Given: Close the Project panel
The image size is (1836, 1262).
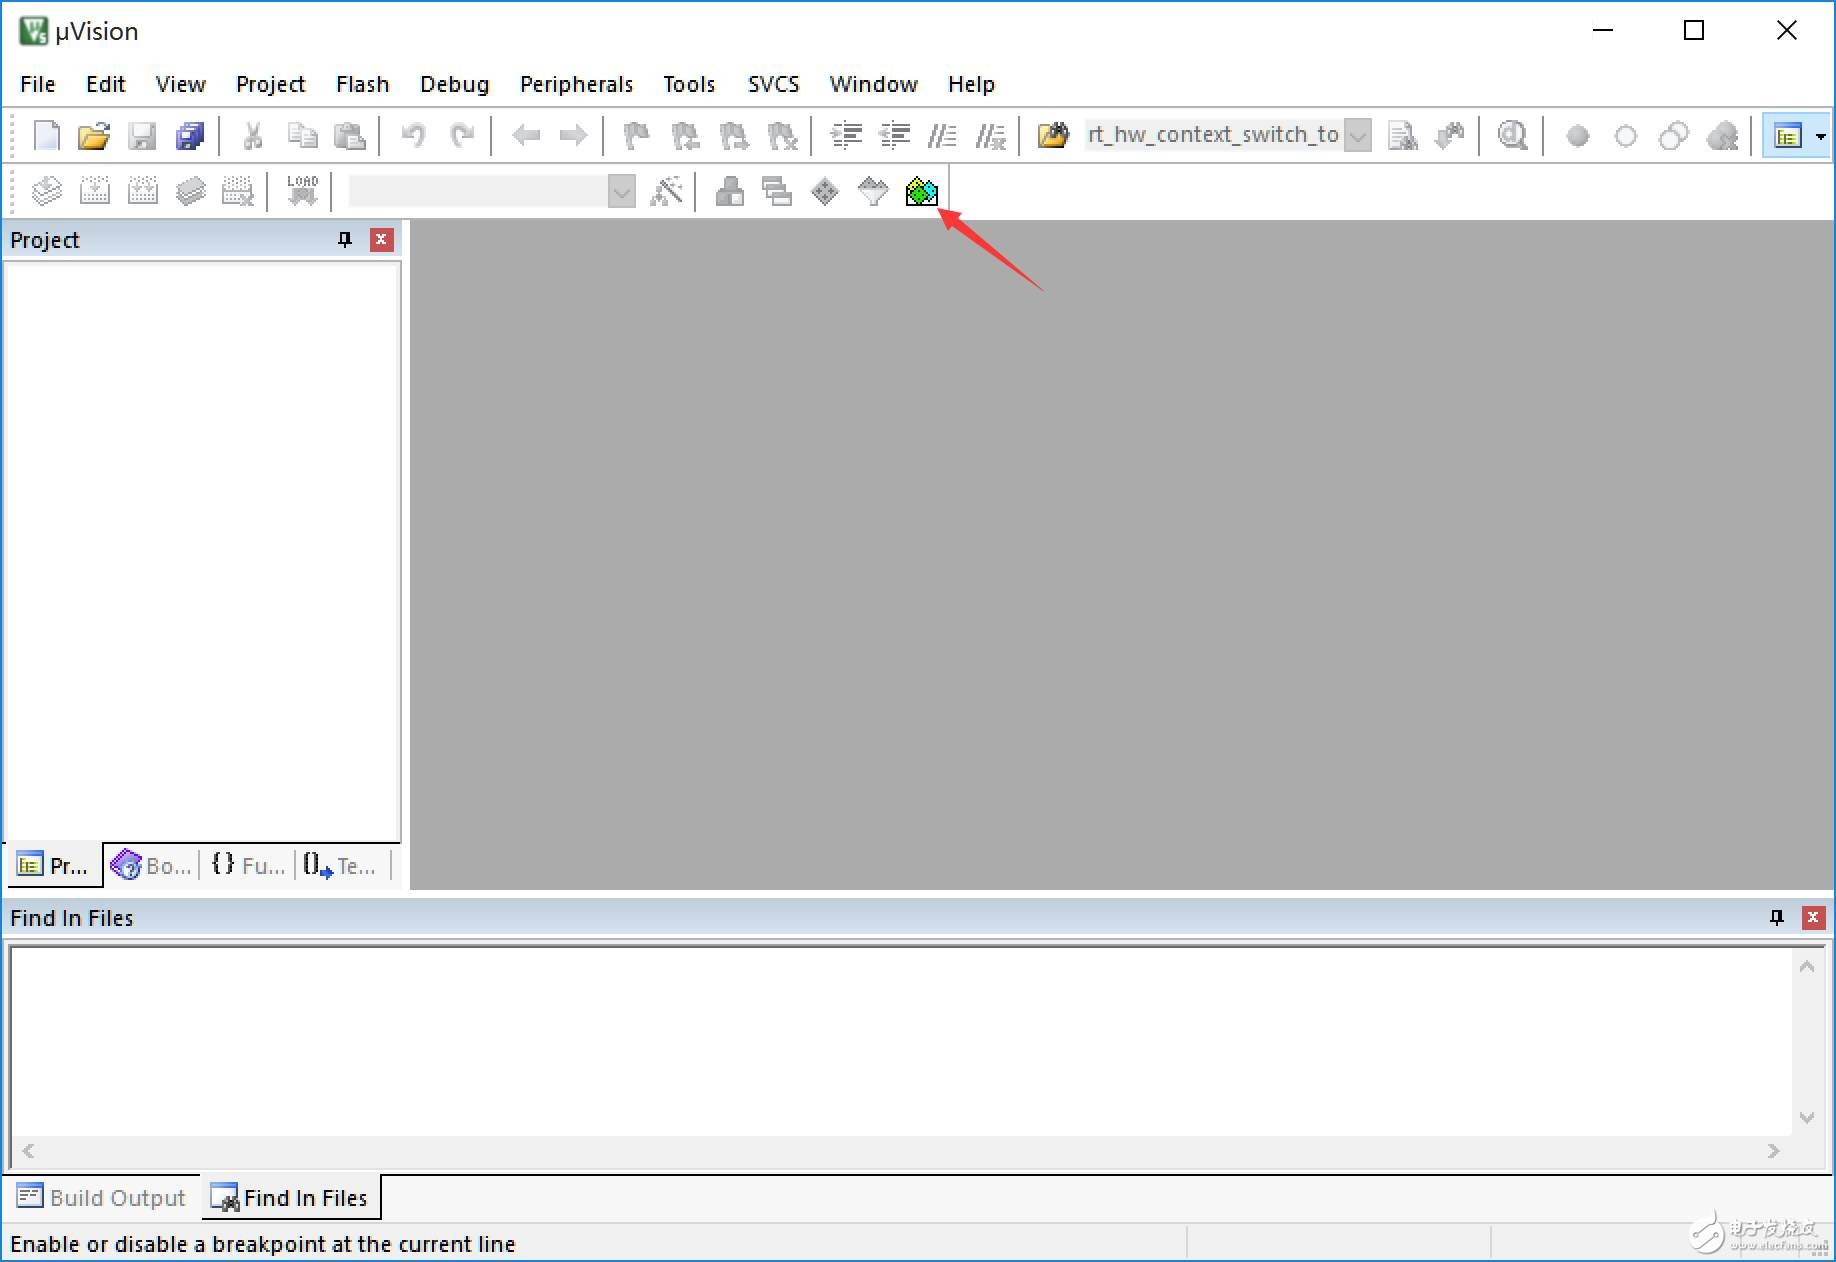Looking at the screenshot, I should pos(381,240).
